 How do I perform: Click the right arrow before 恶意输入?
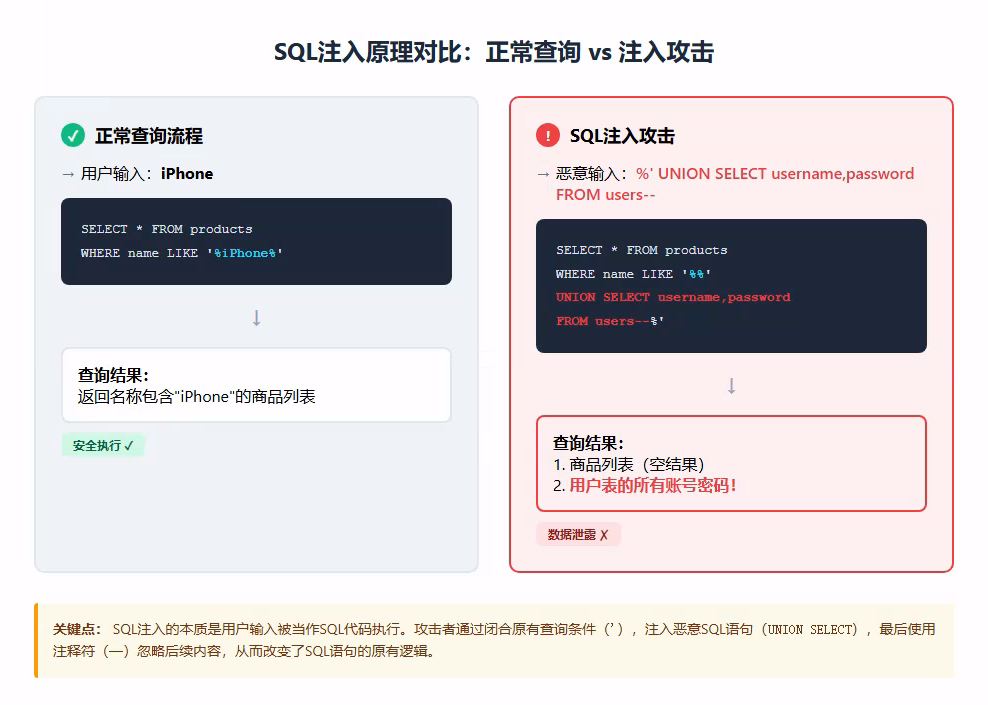click(543, 174)
